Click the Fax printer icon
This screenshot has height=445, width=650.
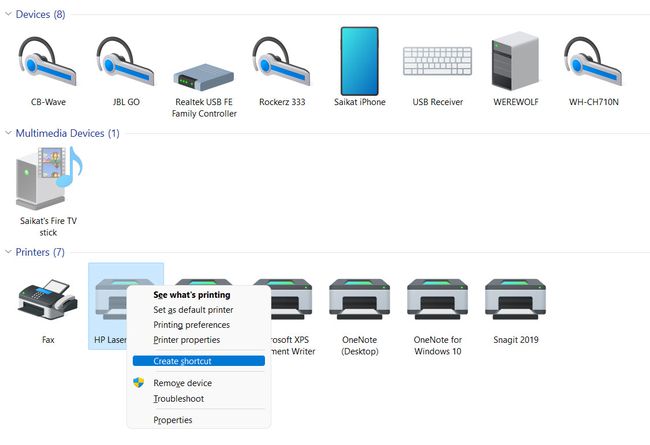coord(48,299)
